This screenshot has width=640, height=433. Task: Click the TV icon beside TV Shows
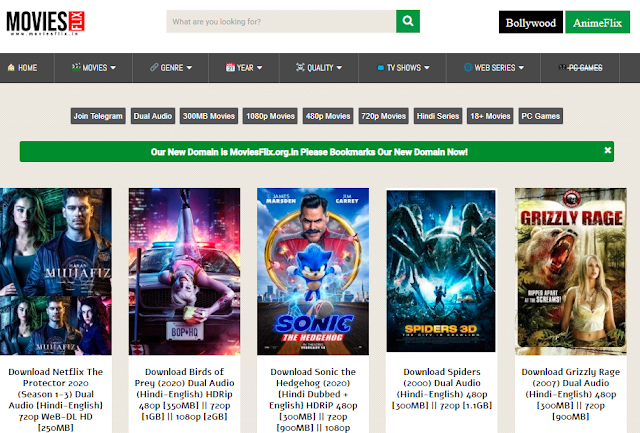click(381, 68)
